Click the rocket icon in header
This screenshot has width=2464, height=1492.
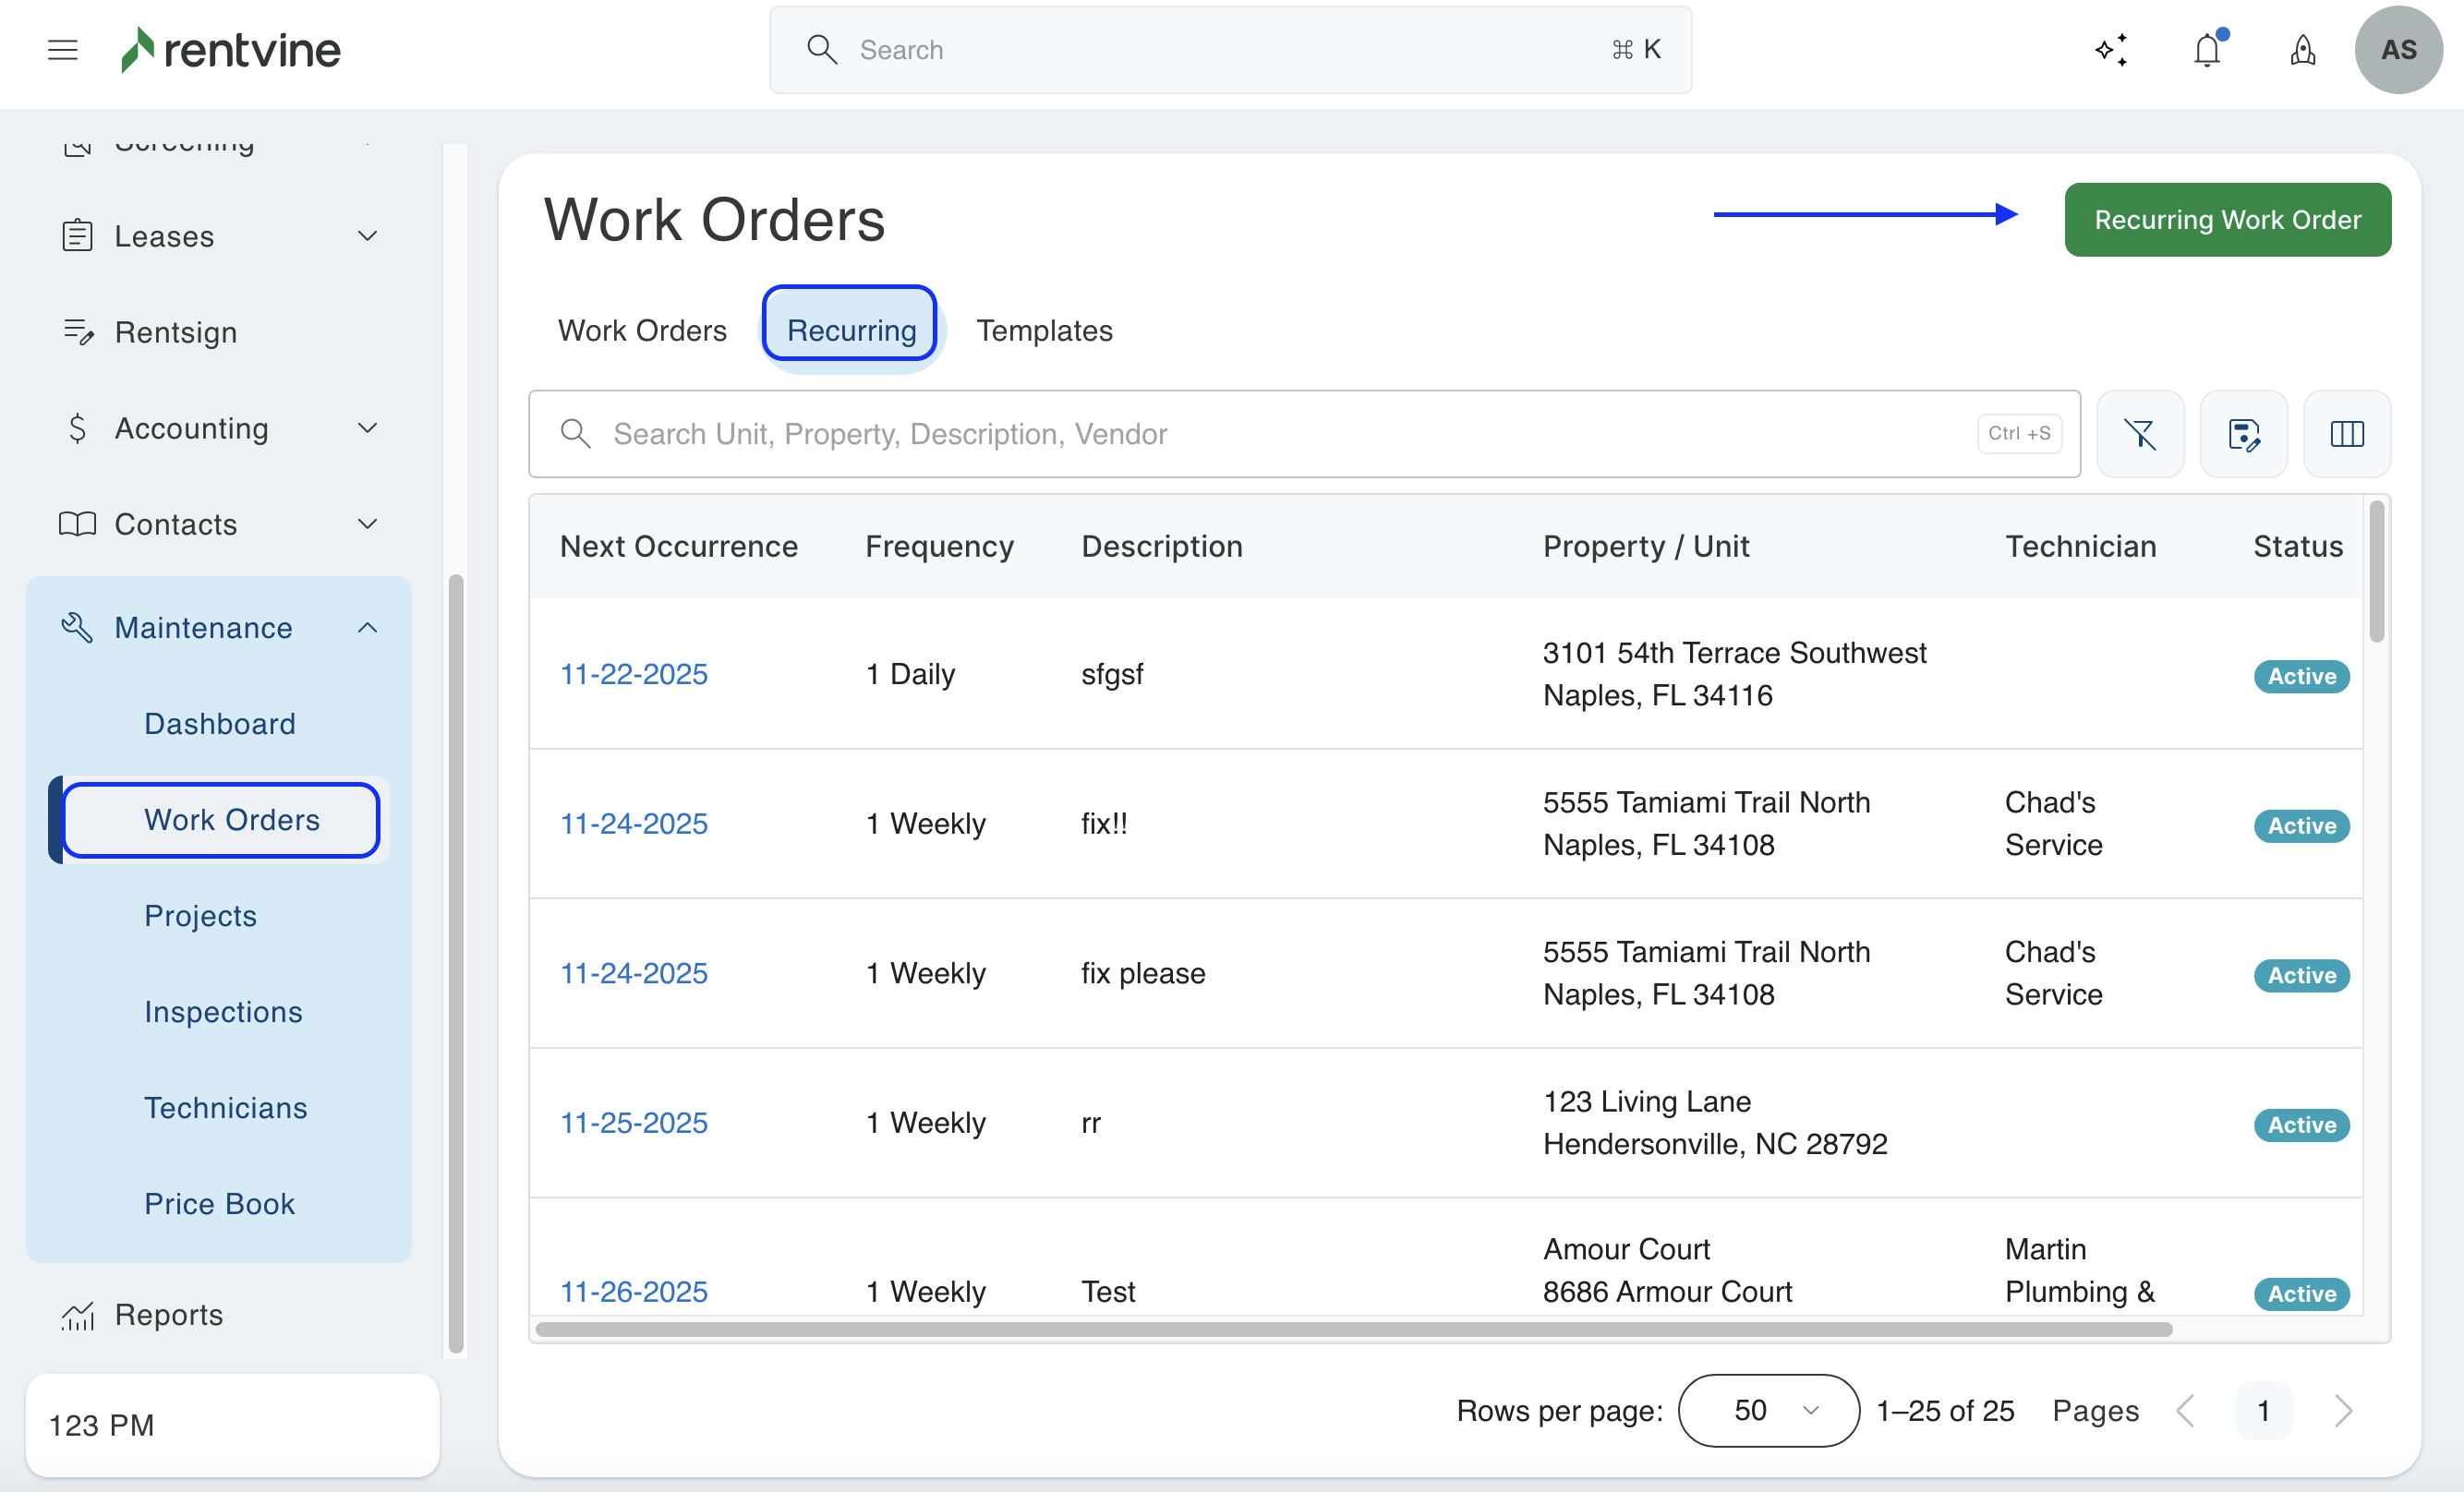2303,49
